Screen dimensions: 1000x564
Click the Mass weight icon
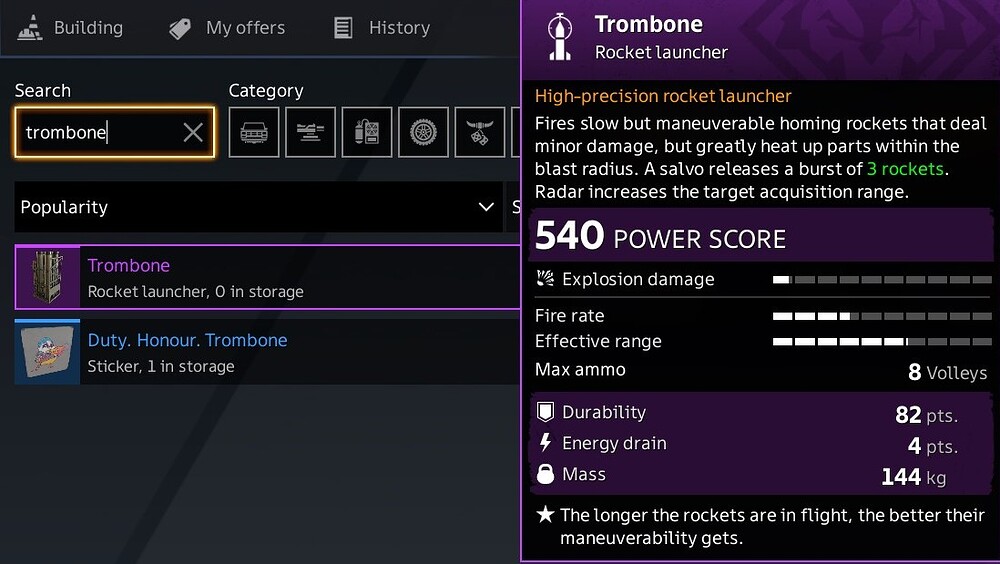[545, 474]
